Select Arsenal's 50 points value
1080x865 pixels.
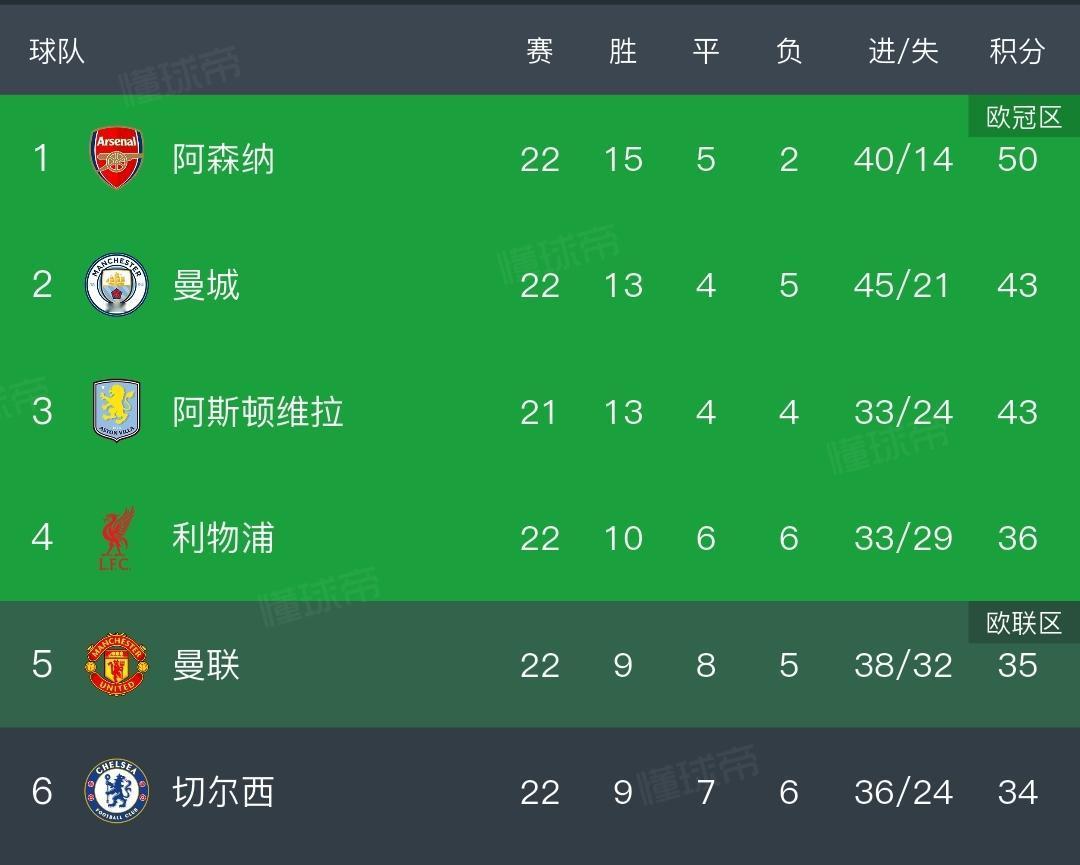click(1017, 159)
